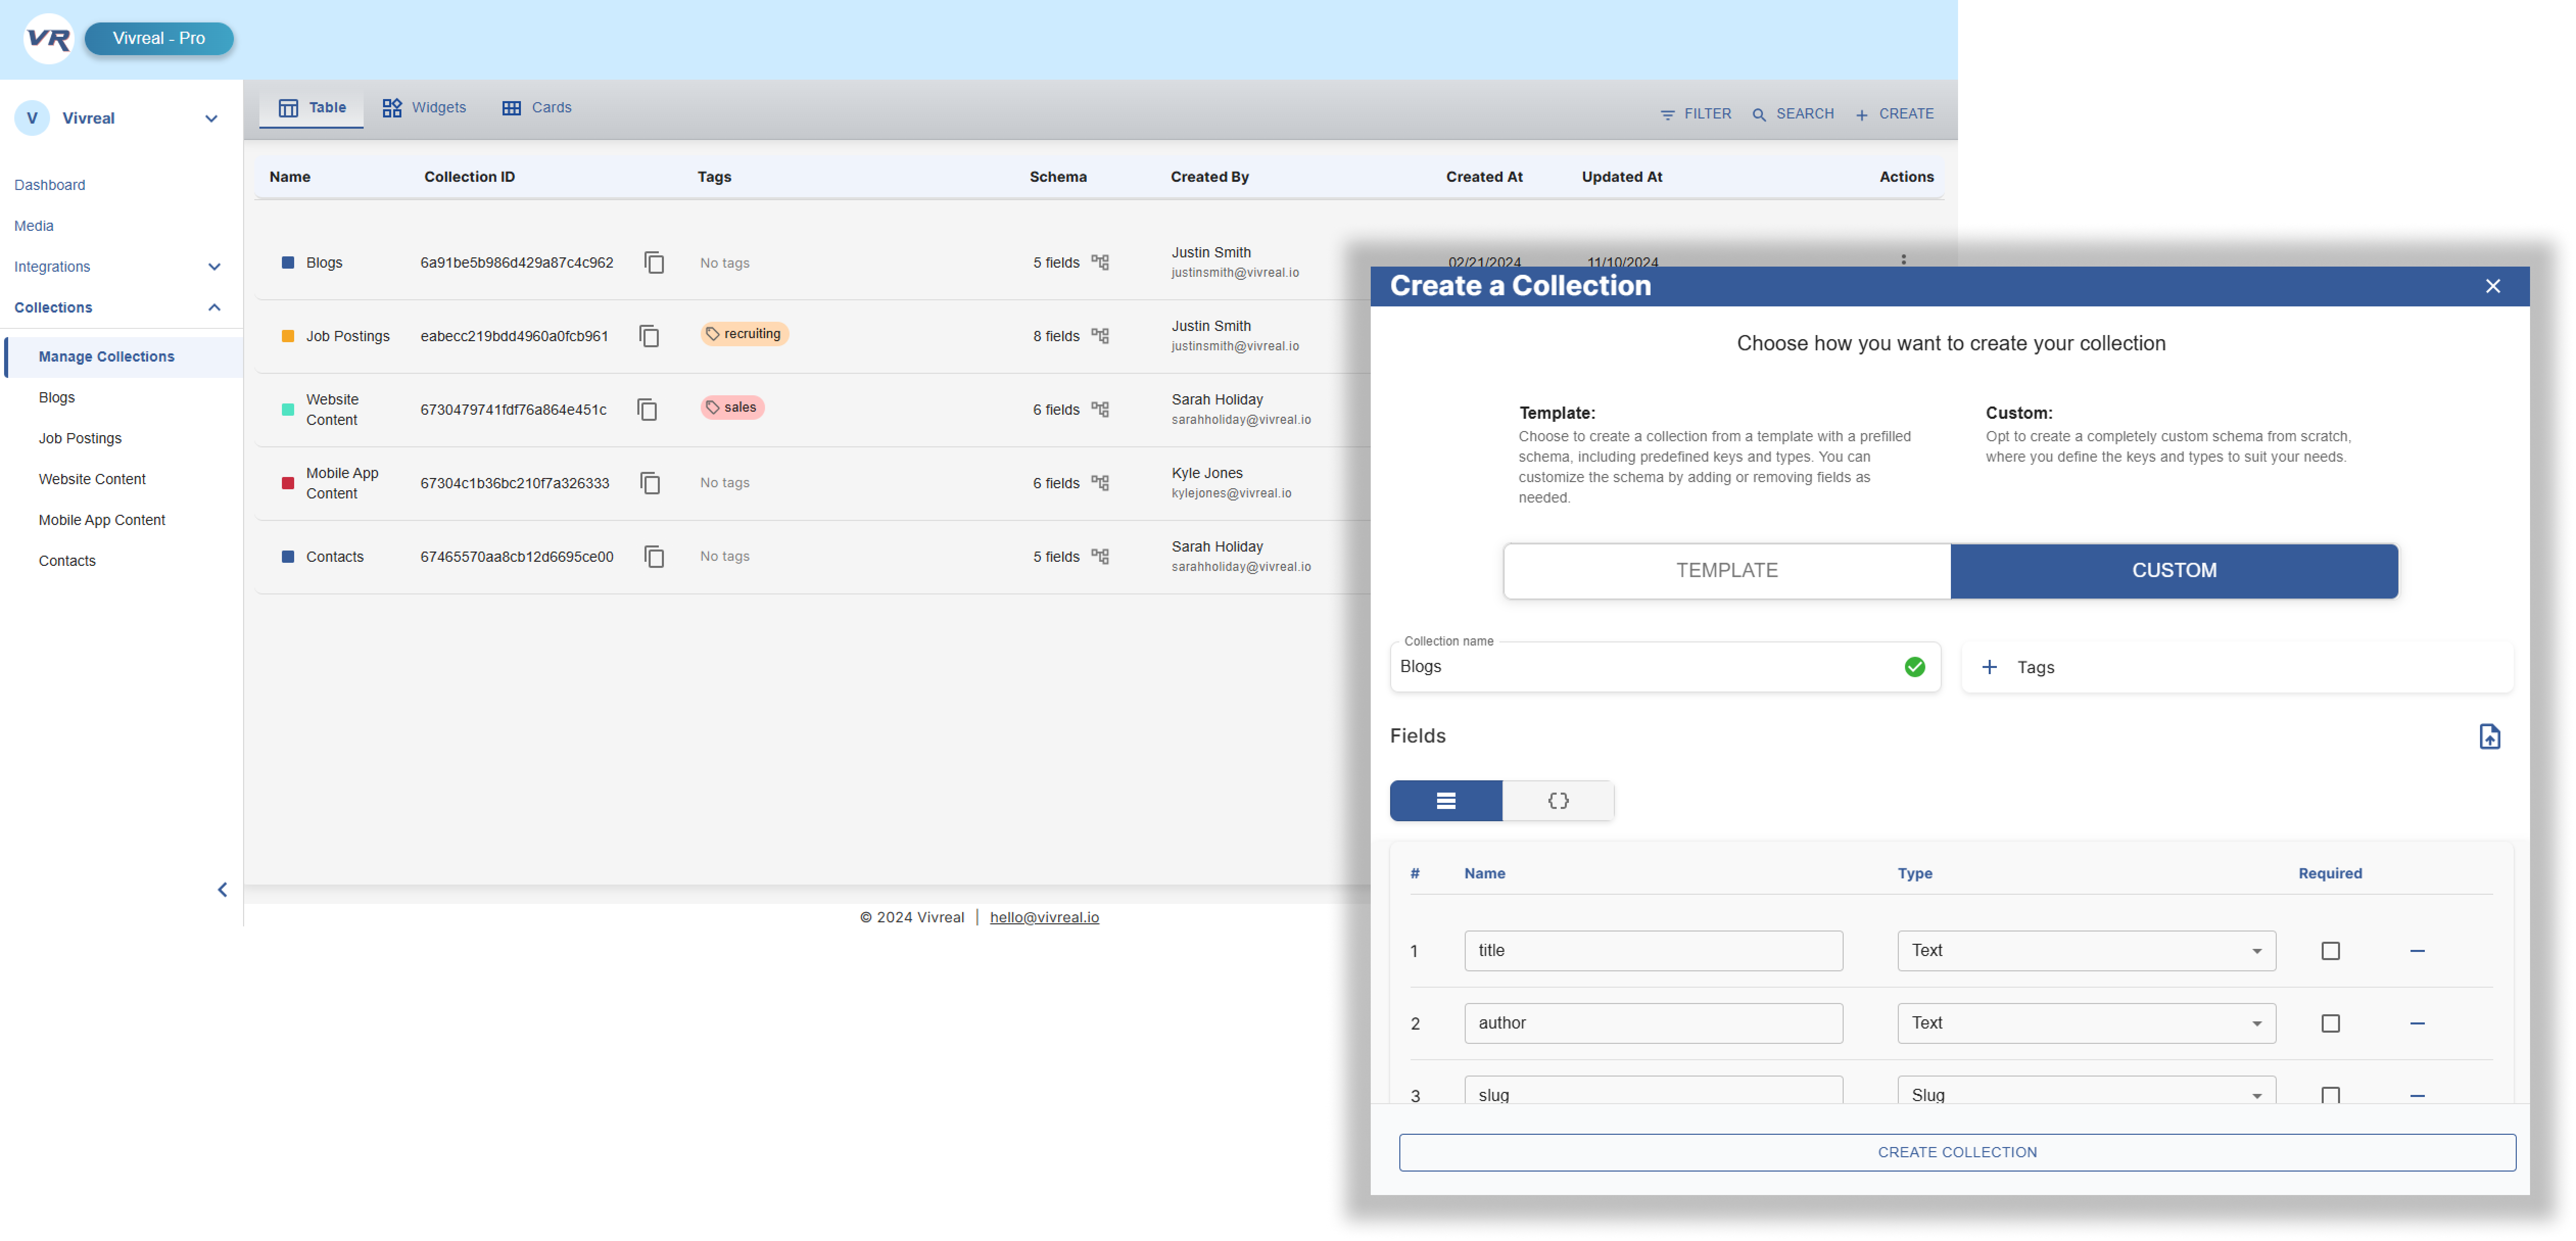The image size is (2576, 1241).
Task: Open schema tree icon for Job Postings
Action: click(x=1100, y=336)
